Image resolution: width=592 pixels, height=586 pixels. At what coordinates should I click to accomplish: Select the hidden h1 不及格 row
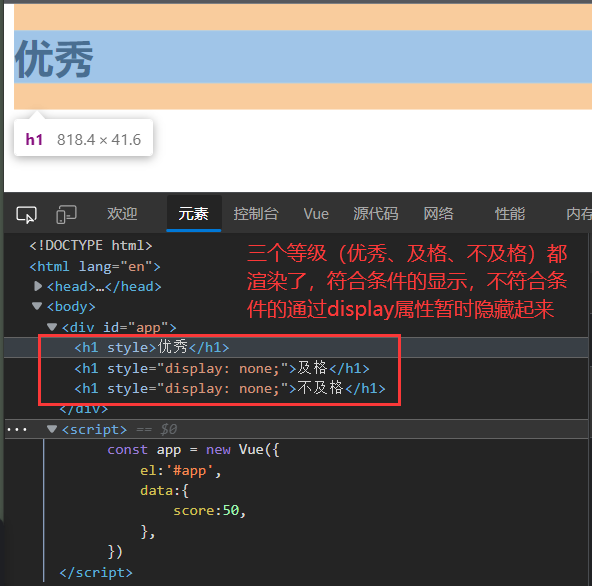[230, 388]
